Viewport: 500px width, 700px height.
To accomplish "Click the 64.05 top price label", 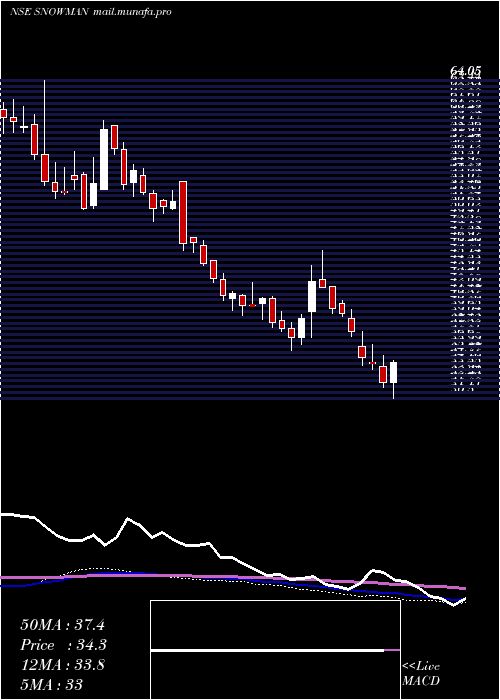I will point(465,71).
